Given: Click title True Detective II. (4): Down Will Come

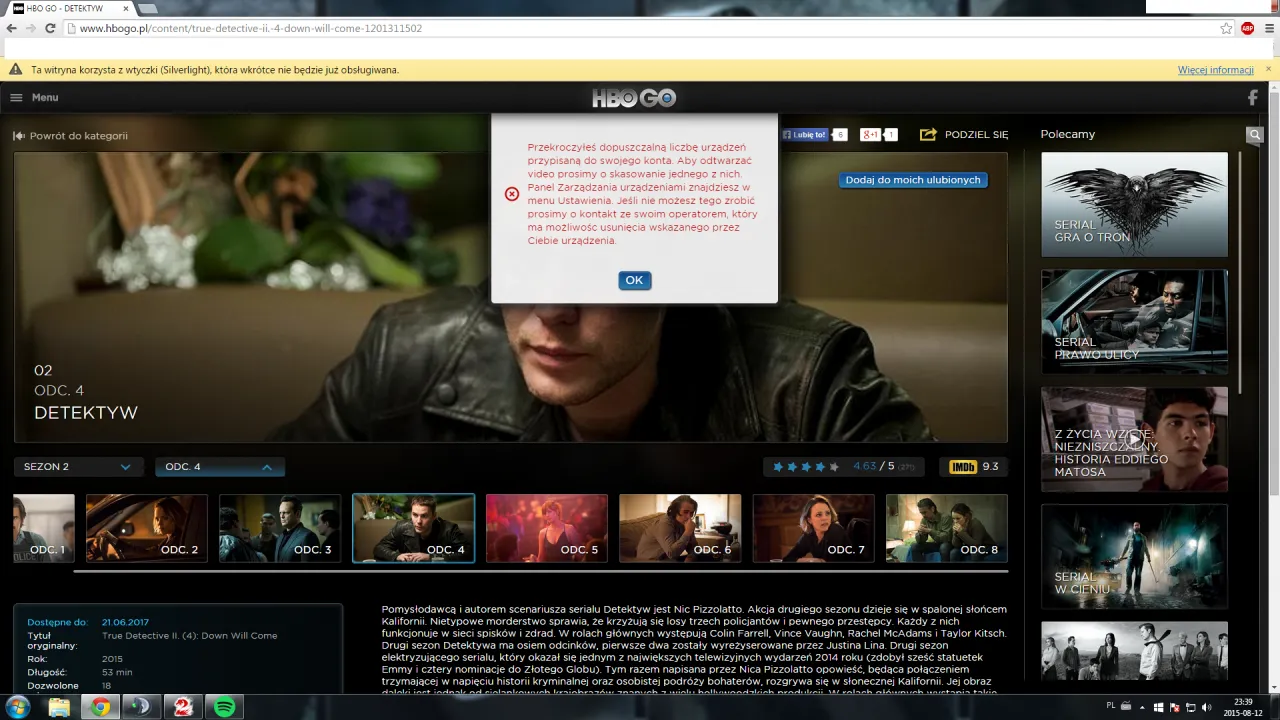Looking at the screenshot, I should pyautogui.click(x=190, y=636).
